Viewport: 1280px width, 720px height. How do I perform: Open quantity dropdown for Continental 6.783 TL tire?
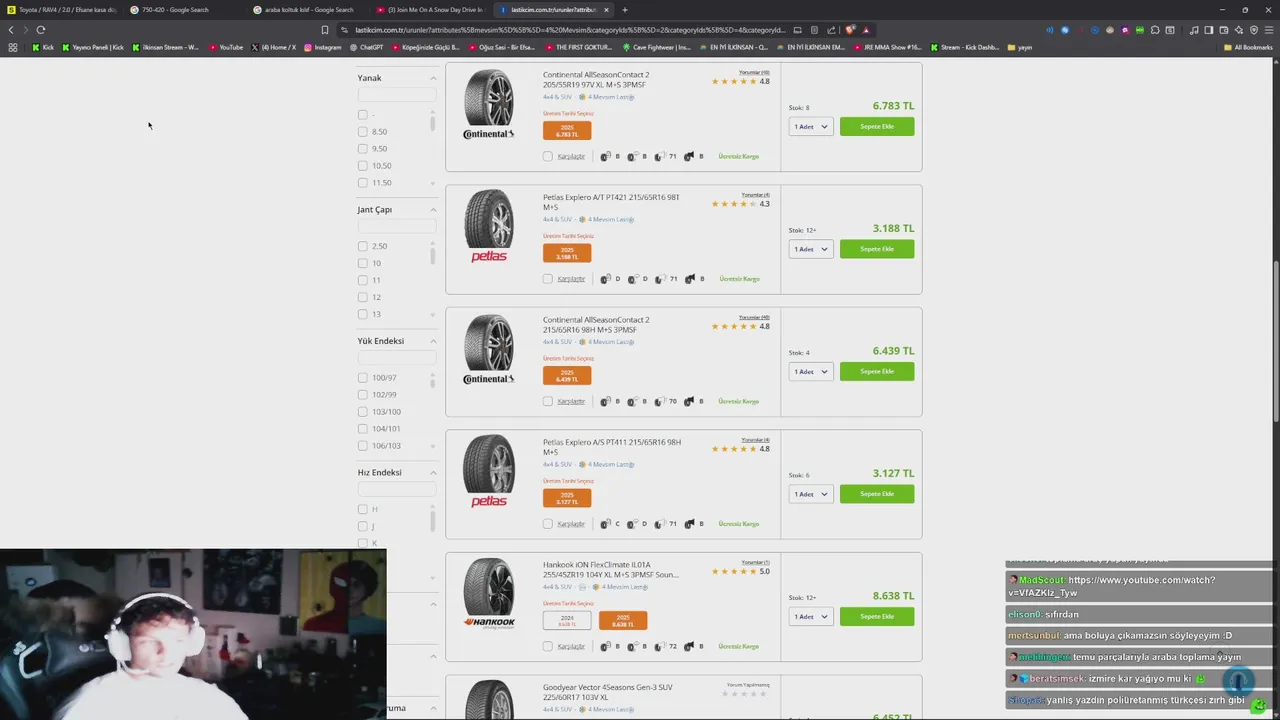tap(811, 127)
